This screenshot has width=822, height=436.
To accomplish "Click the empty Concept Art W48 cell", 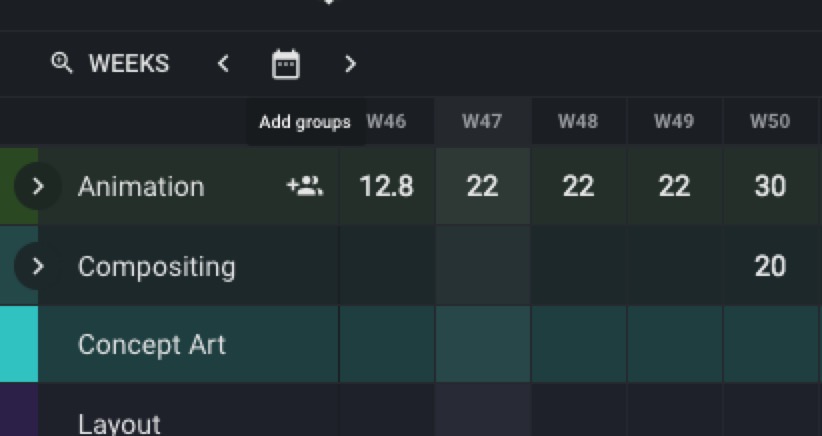I will pos(578,344).
